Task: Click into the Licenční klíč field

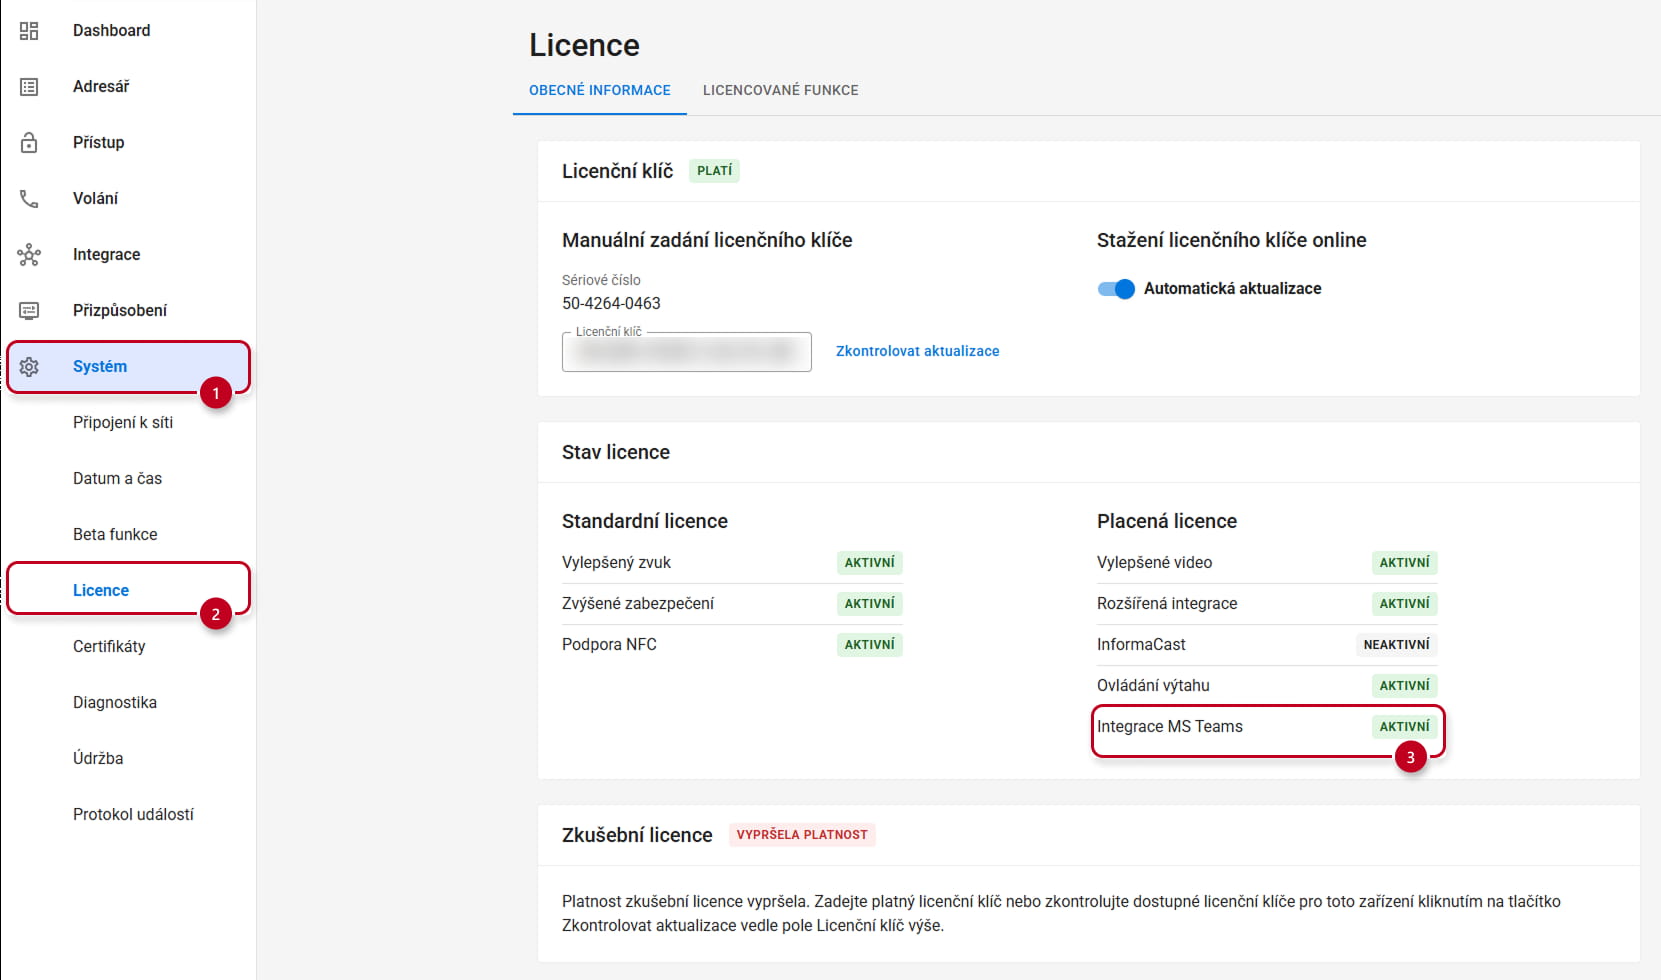Action: coord(687,352)
